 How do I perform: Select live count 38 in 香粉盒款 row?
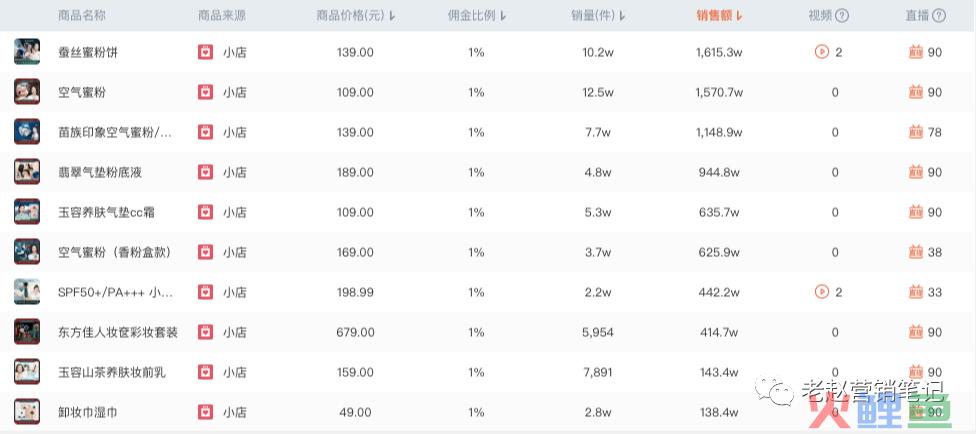pyautogui.click(x=934, y=252)
